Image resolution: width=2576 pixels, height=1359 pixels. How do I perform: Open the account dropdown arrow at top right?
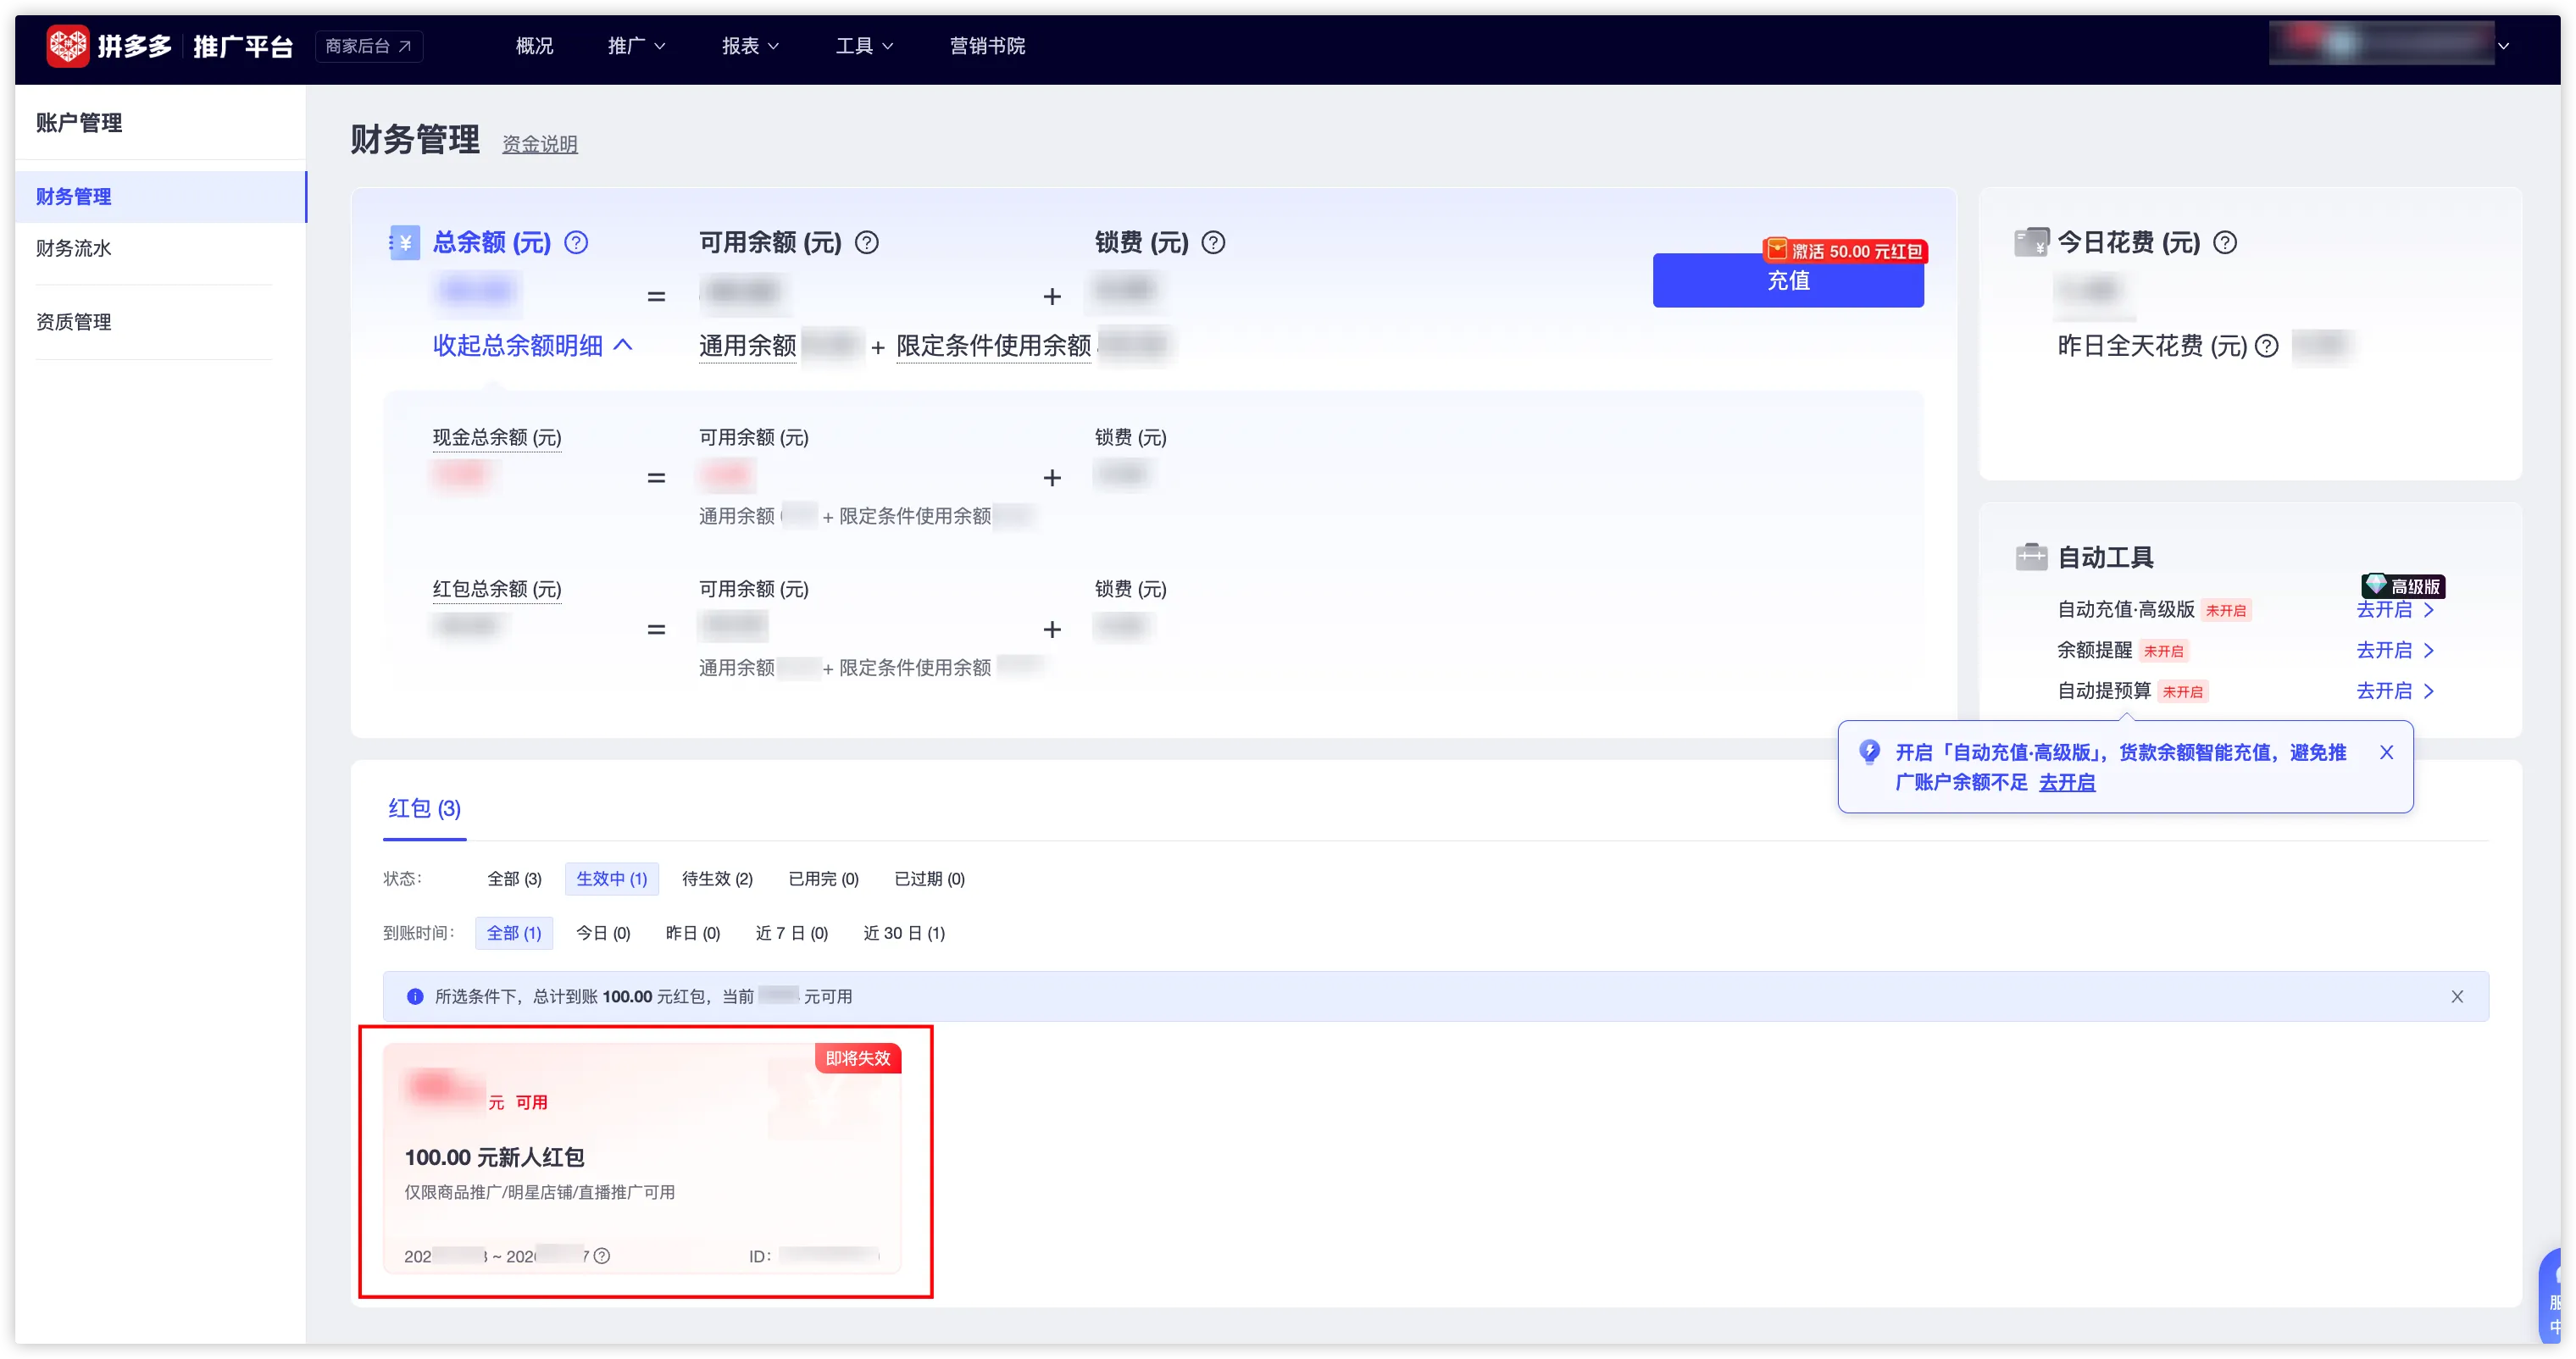[2504, 46]
